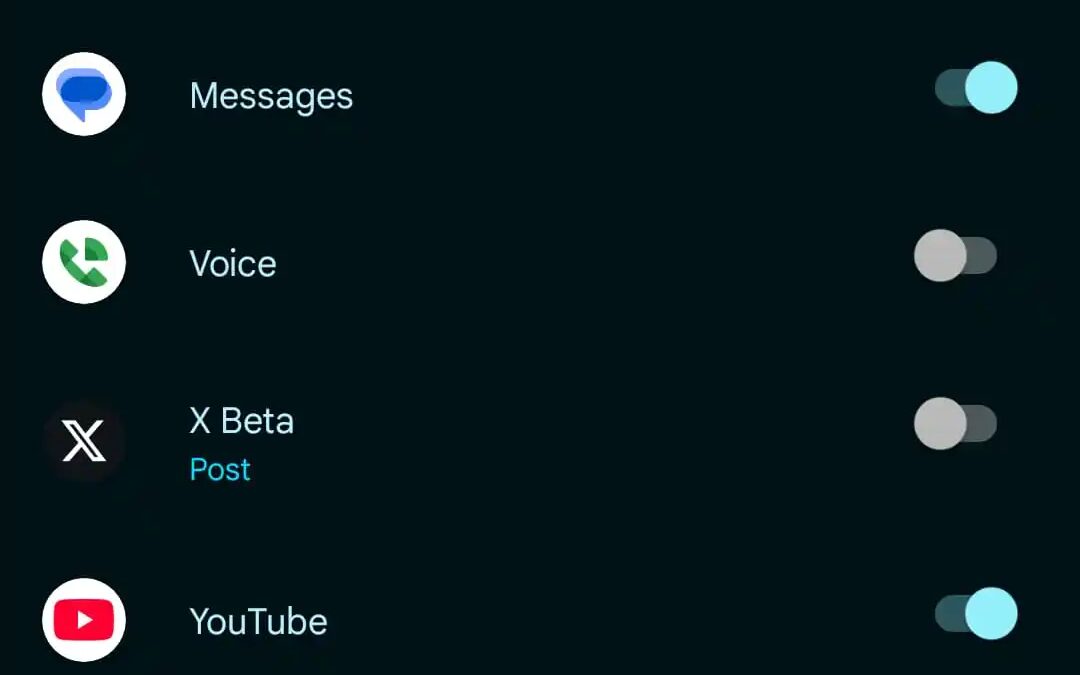Click the dark track of Voice switch
The height and width of the screenshot is (675, 1080).
point(982,256)
